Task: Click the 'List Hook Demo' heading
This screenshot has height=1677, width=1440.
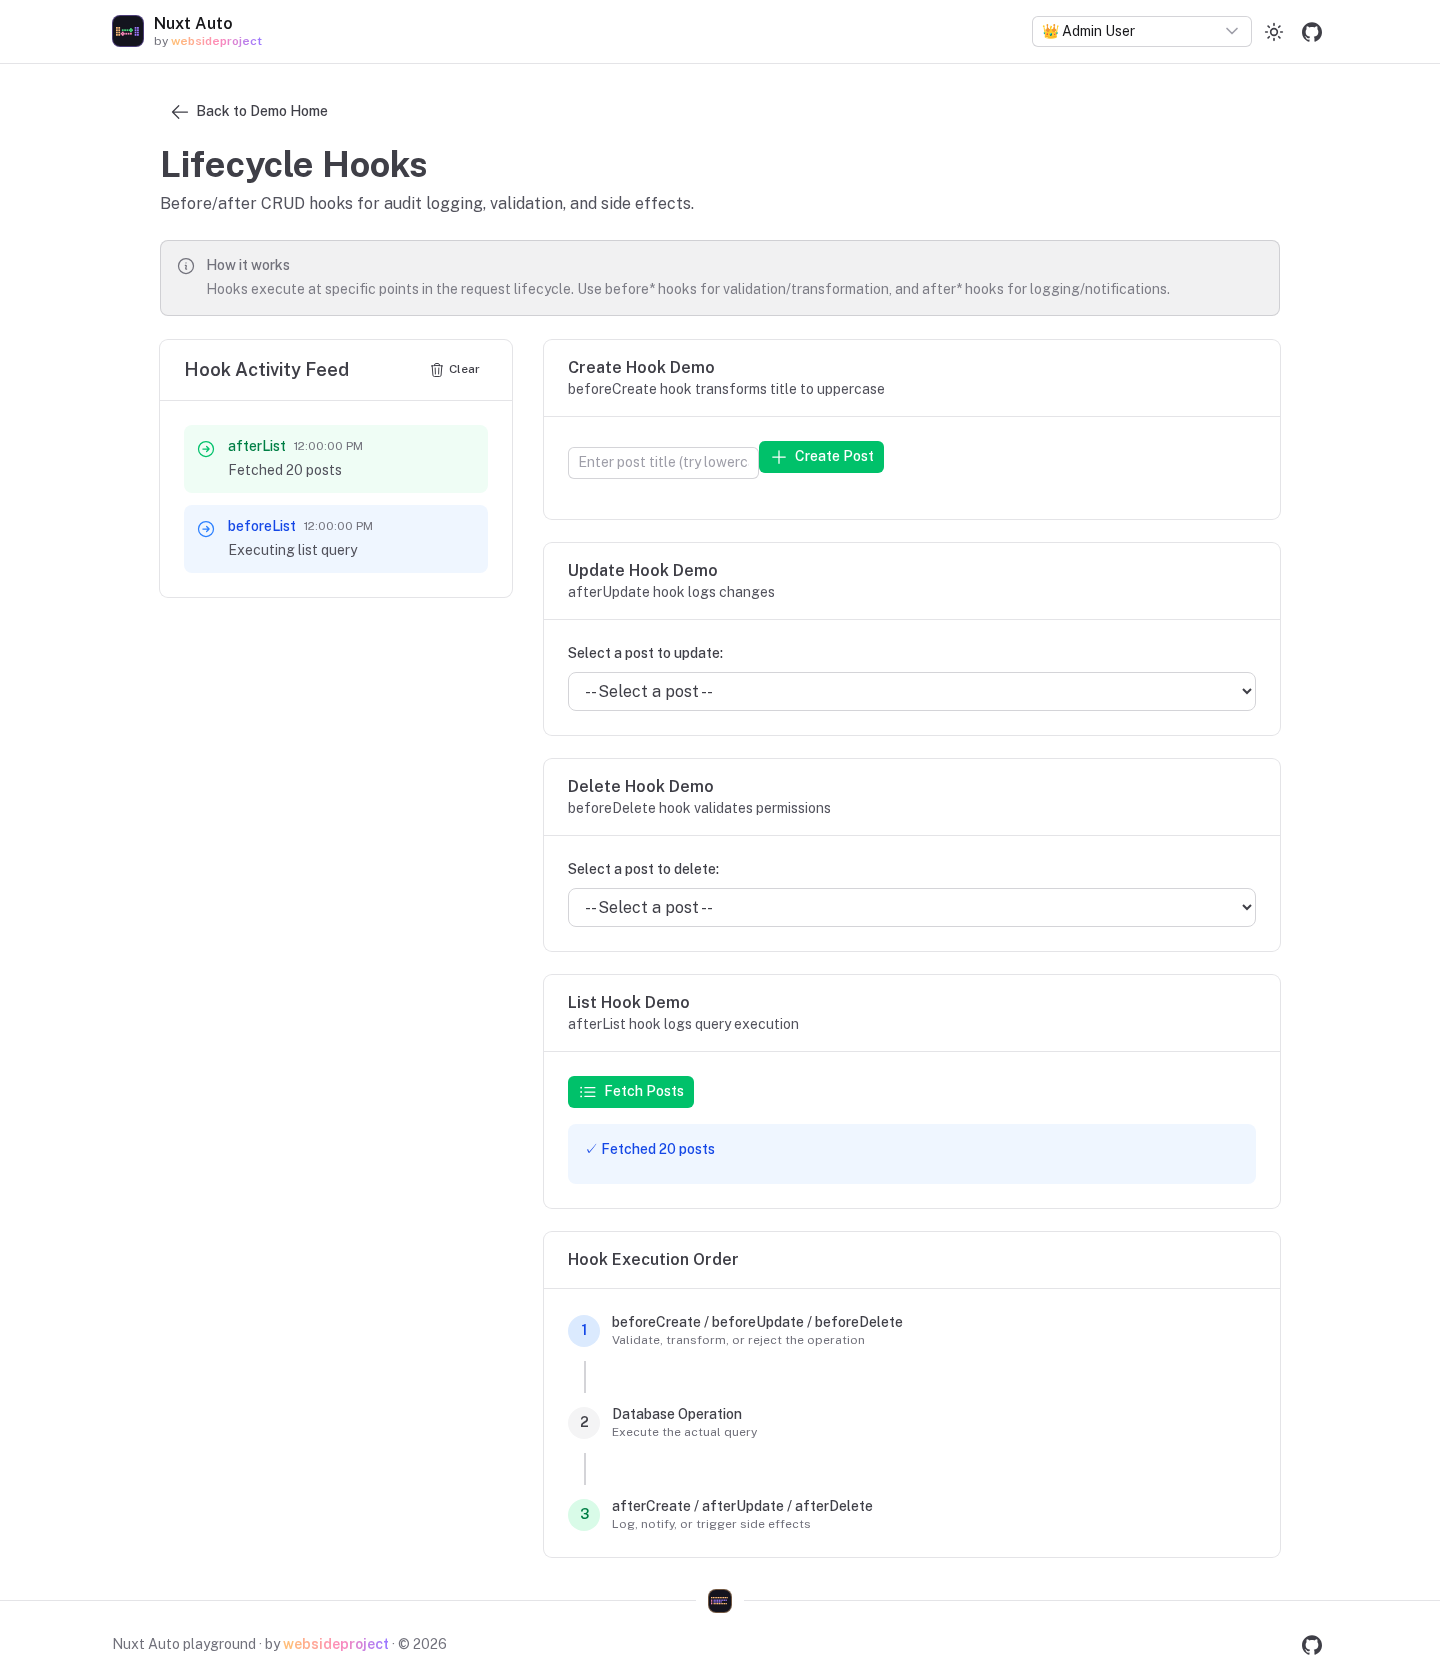Action: [629, 1003]
